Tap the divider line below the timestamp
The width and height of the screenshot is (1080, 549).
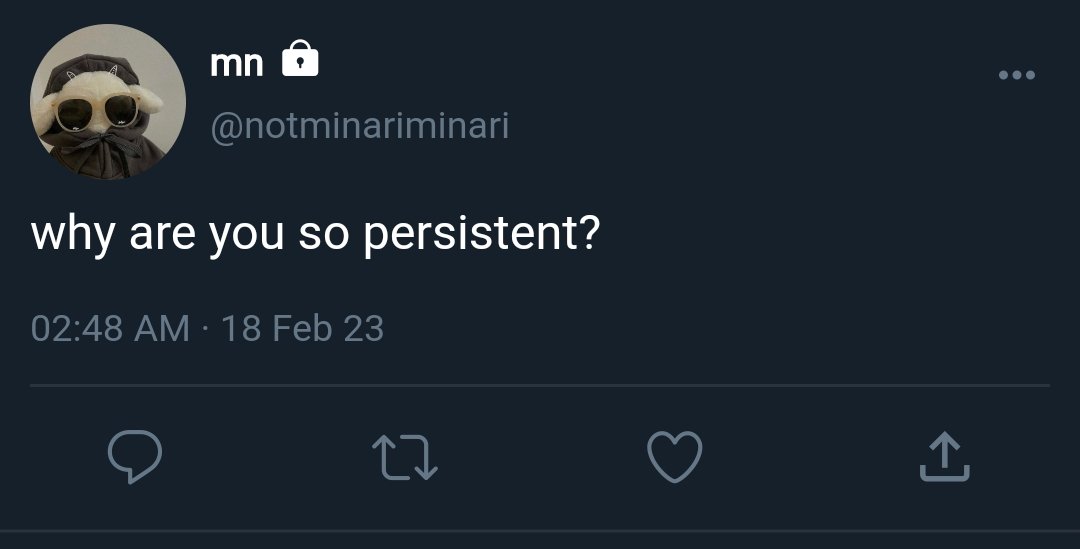click(540, 385)
